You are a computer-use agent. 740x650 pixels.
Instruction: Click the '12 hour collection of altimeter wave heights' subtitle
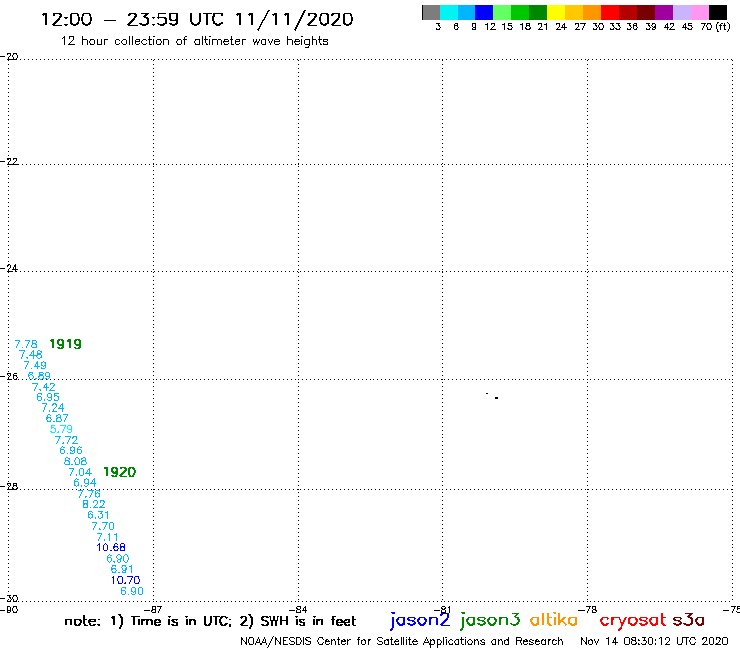click(194, 41)
